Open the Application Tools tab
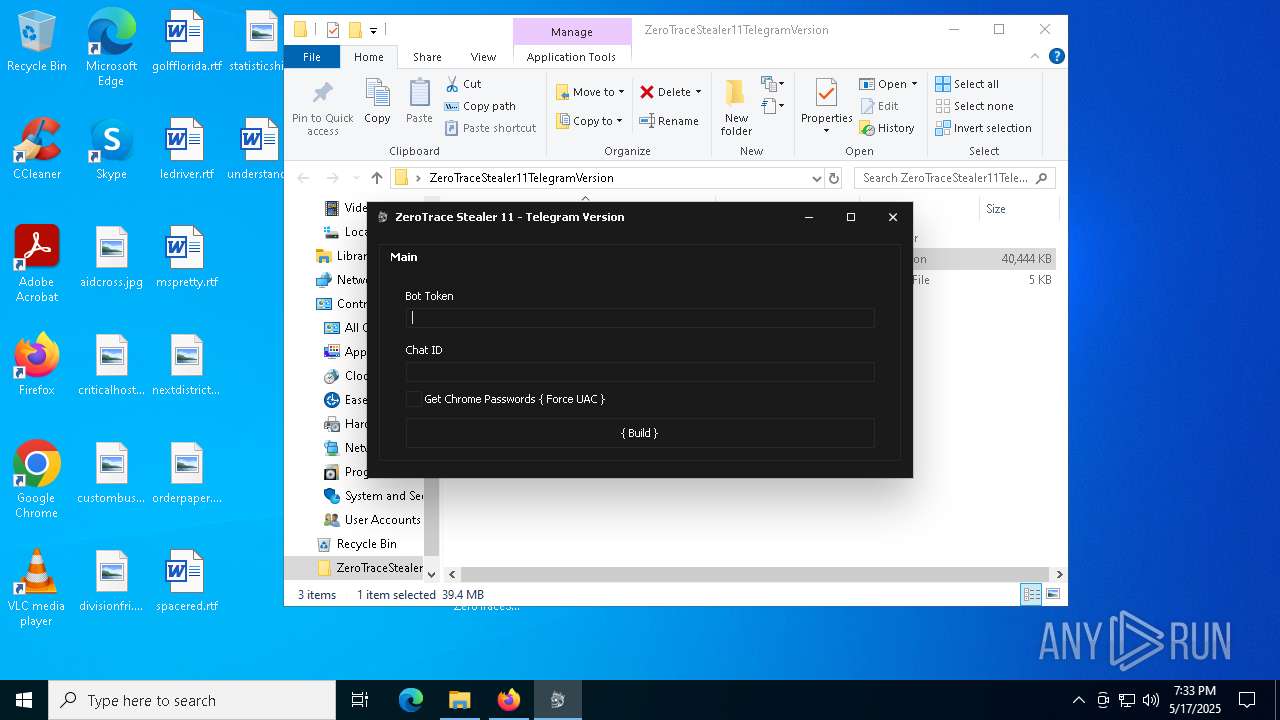This screenshot has height=720, width=1280. coord(571,57)
